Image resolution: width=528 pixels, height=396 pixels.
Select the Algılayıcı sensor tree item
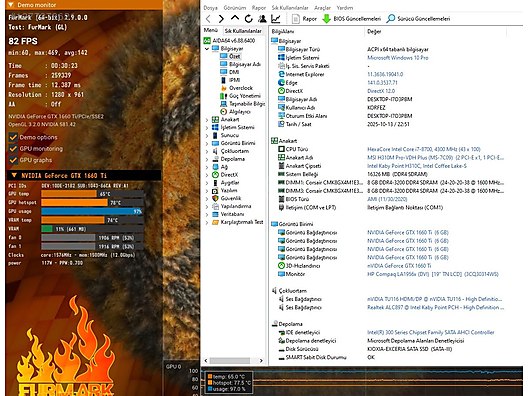[240, 112]
